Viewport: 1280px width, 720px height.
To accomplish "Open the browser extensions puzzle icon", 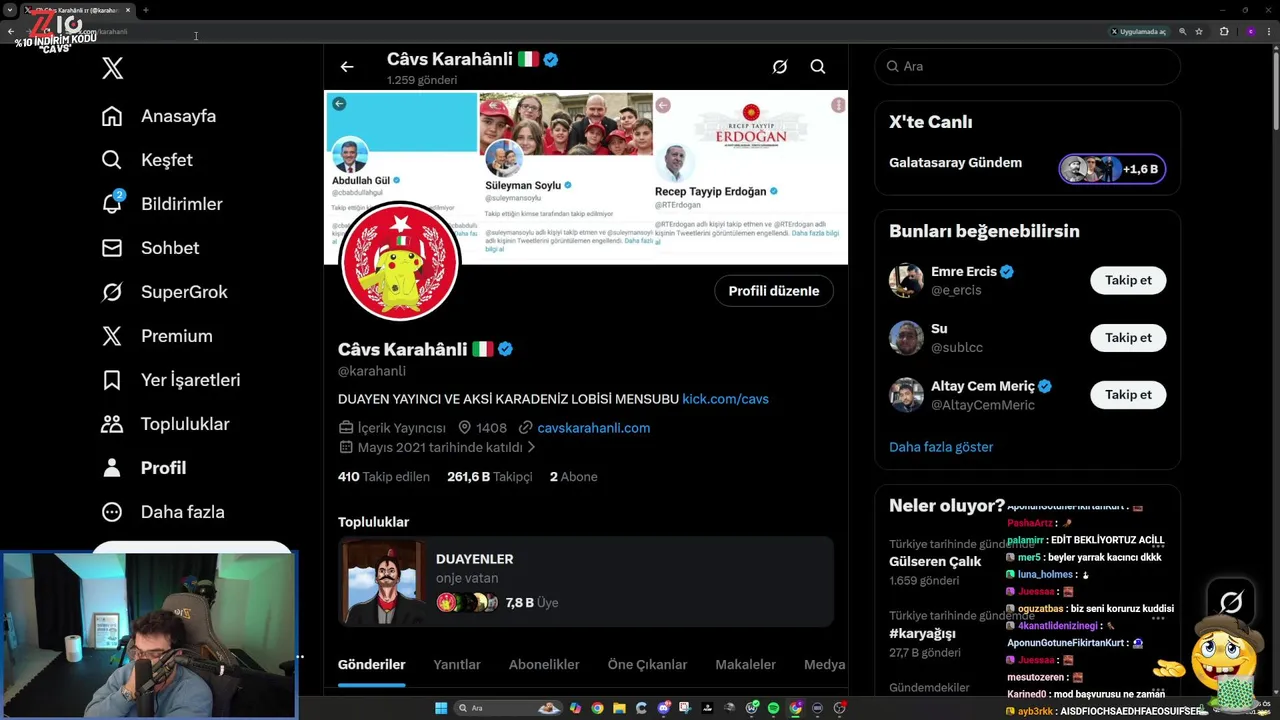I will [1223, 32].
